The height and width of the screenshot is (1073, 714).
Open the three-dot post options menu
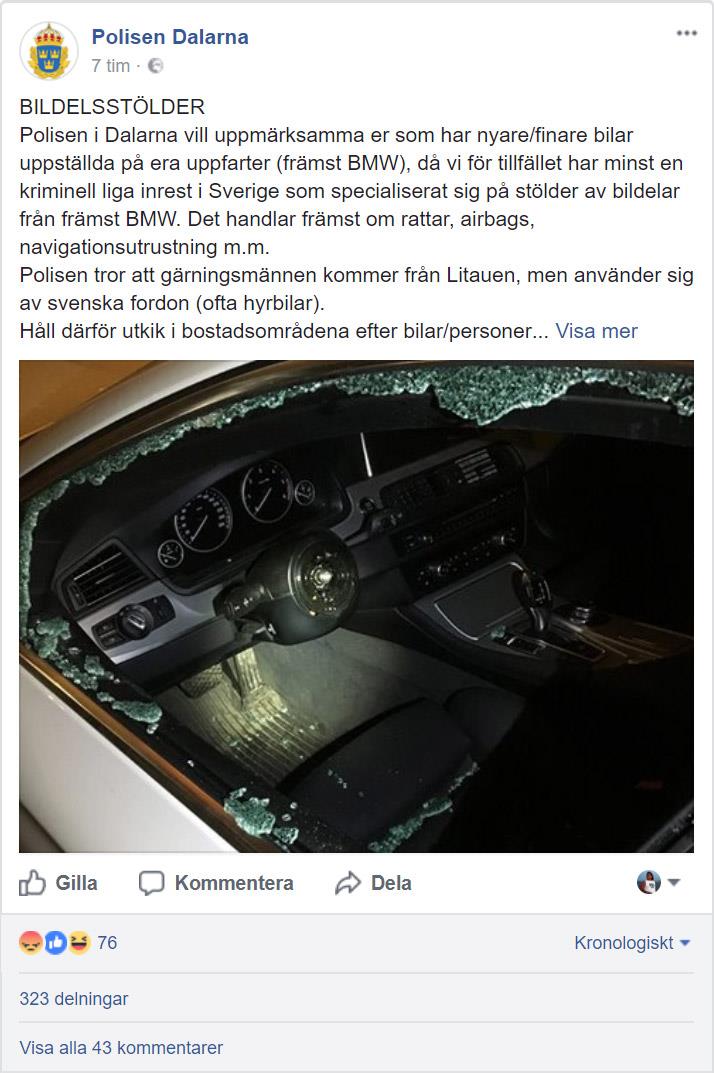[687, 34]
